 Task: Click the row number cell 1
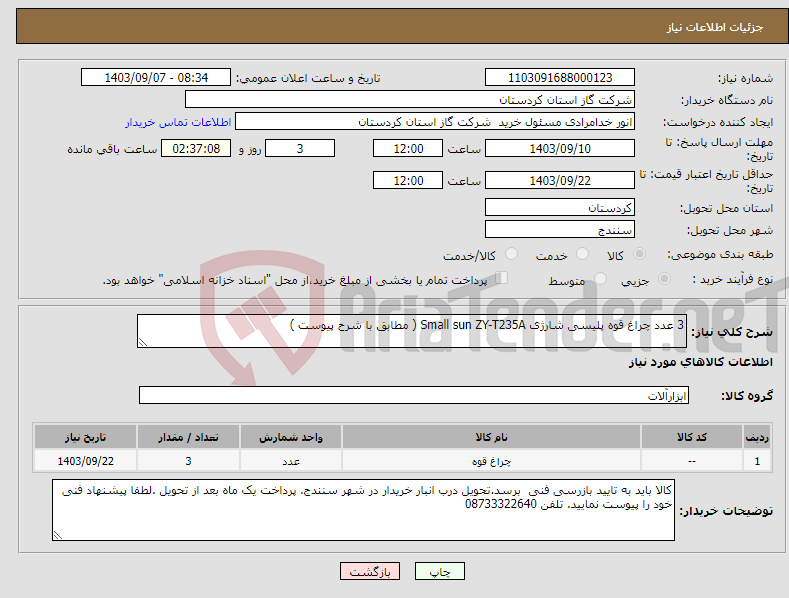coord(757,461)
